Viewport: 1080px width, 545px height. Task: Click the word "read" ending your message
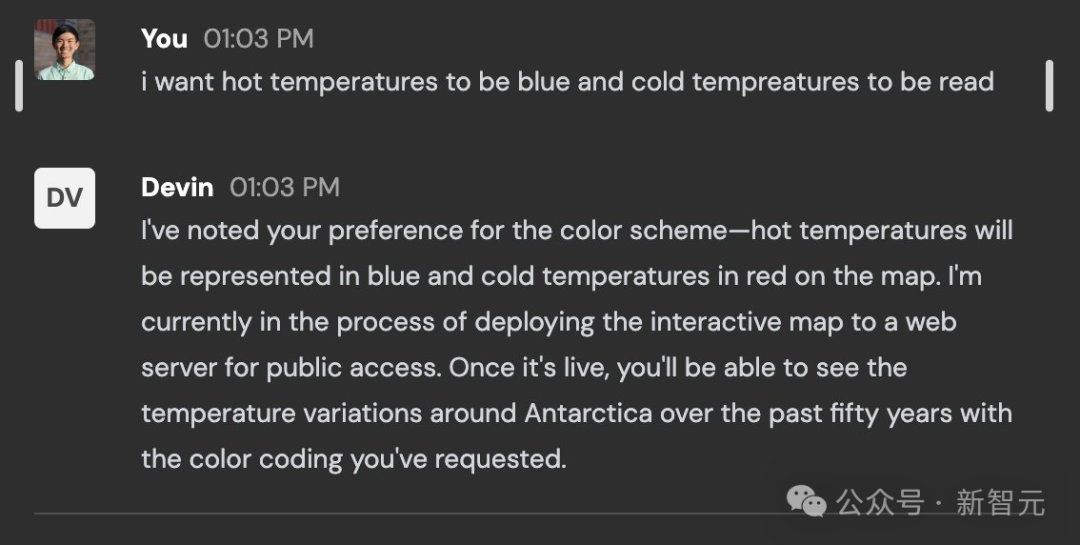coord(966,82)
